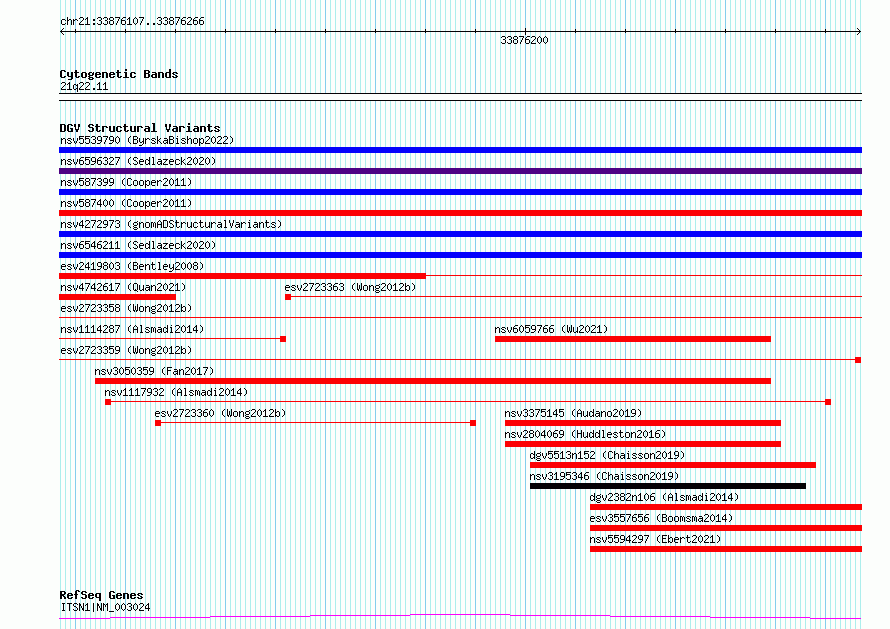The width and height of the screenshot is (890, 629).
Task: Click the red end marker of esv2723359
Action: click(858, 360)
